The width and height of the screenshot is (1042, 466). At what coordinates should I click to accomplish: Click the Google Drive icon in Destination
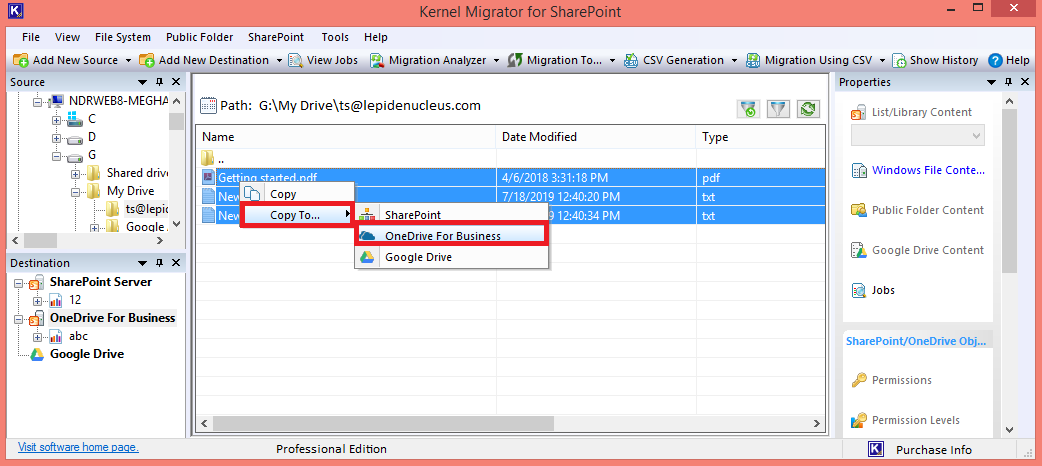pos(36,354)
